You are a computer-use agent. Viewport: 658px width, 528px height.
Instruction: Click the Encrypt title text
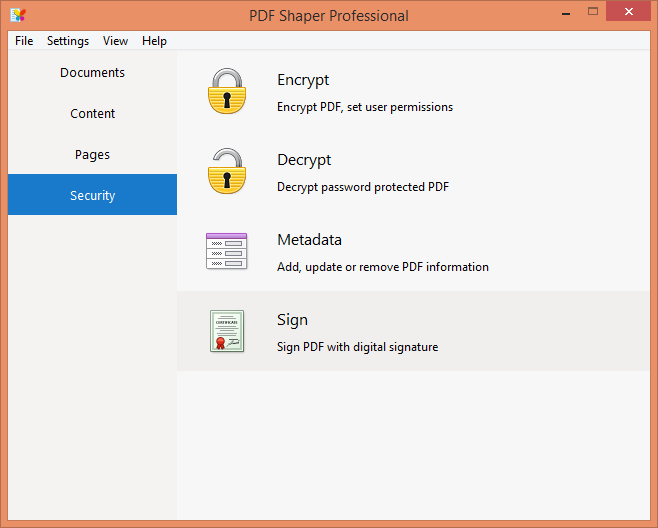(x=303, y=80)
